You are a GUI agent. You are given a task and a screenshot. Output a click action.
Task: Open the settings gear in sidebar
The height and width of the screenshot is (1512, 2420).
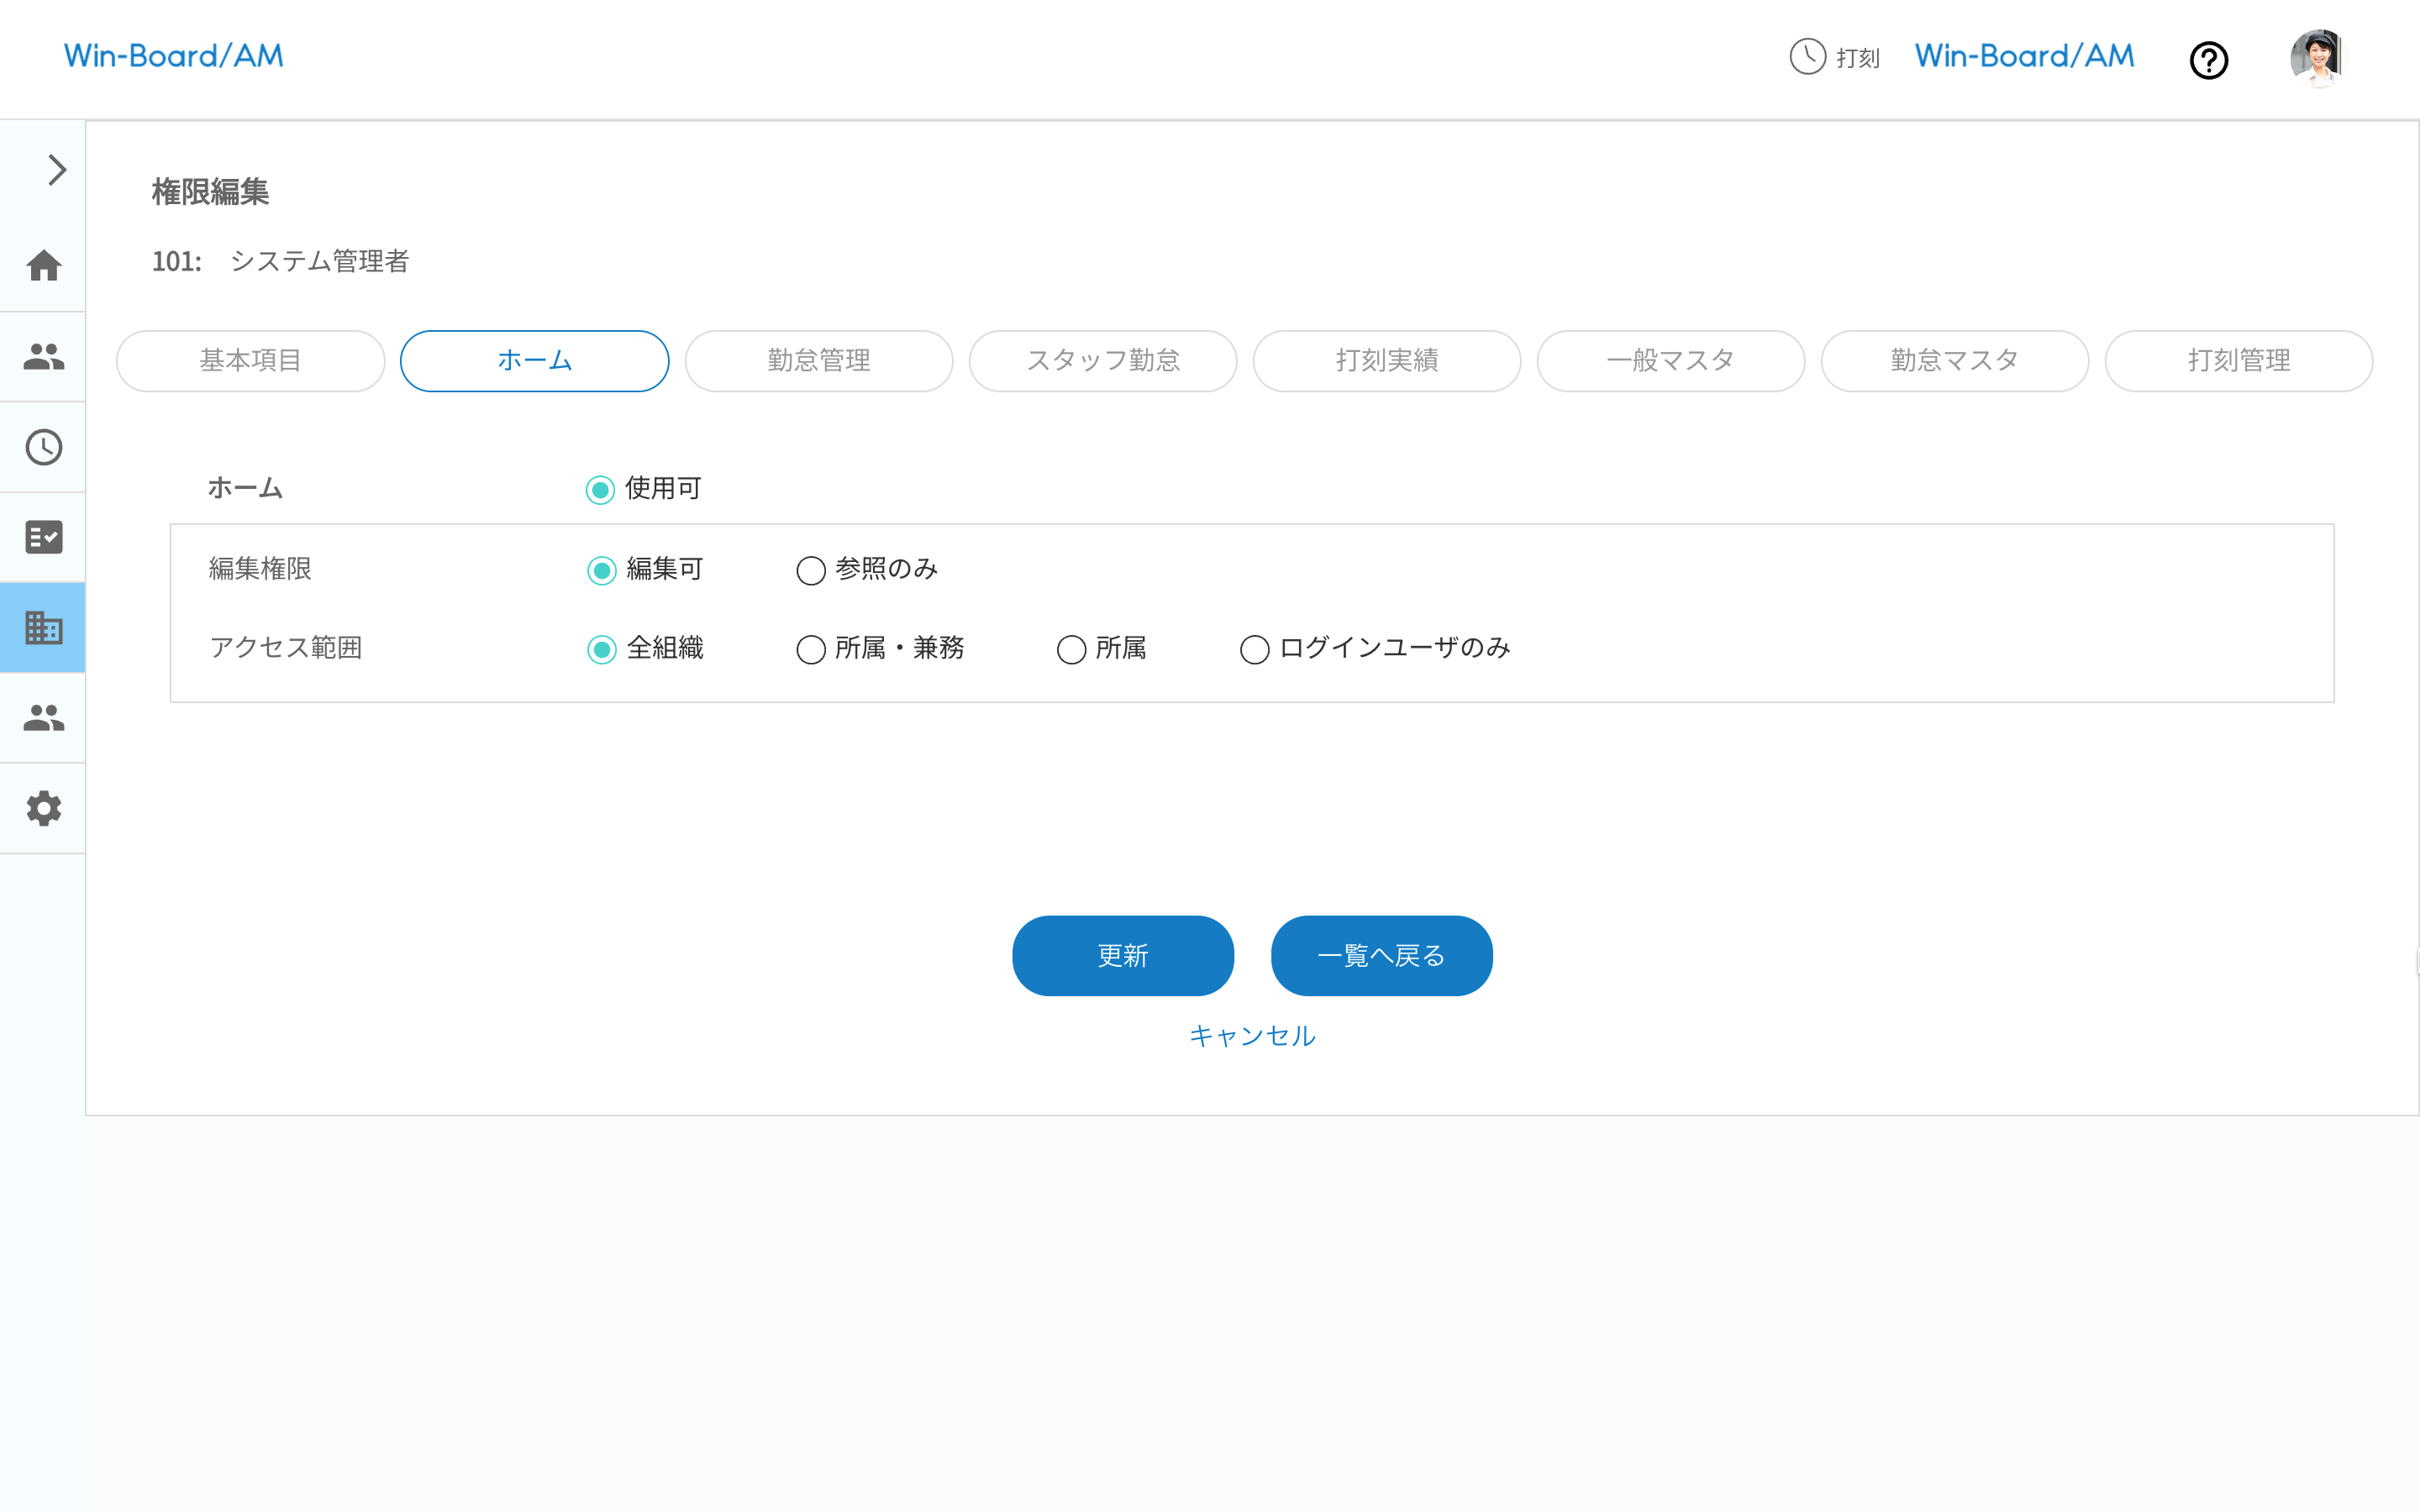[43, 808]
